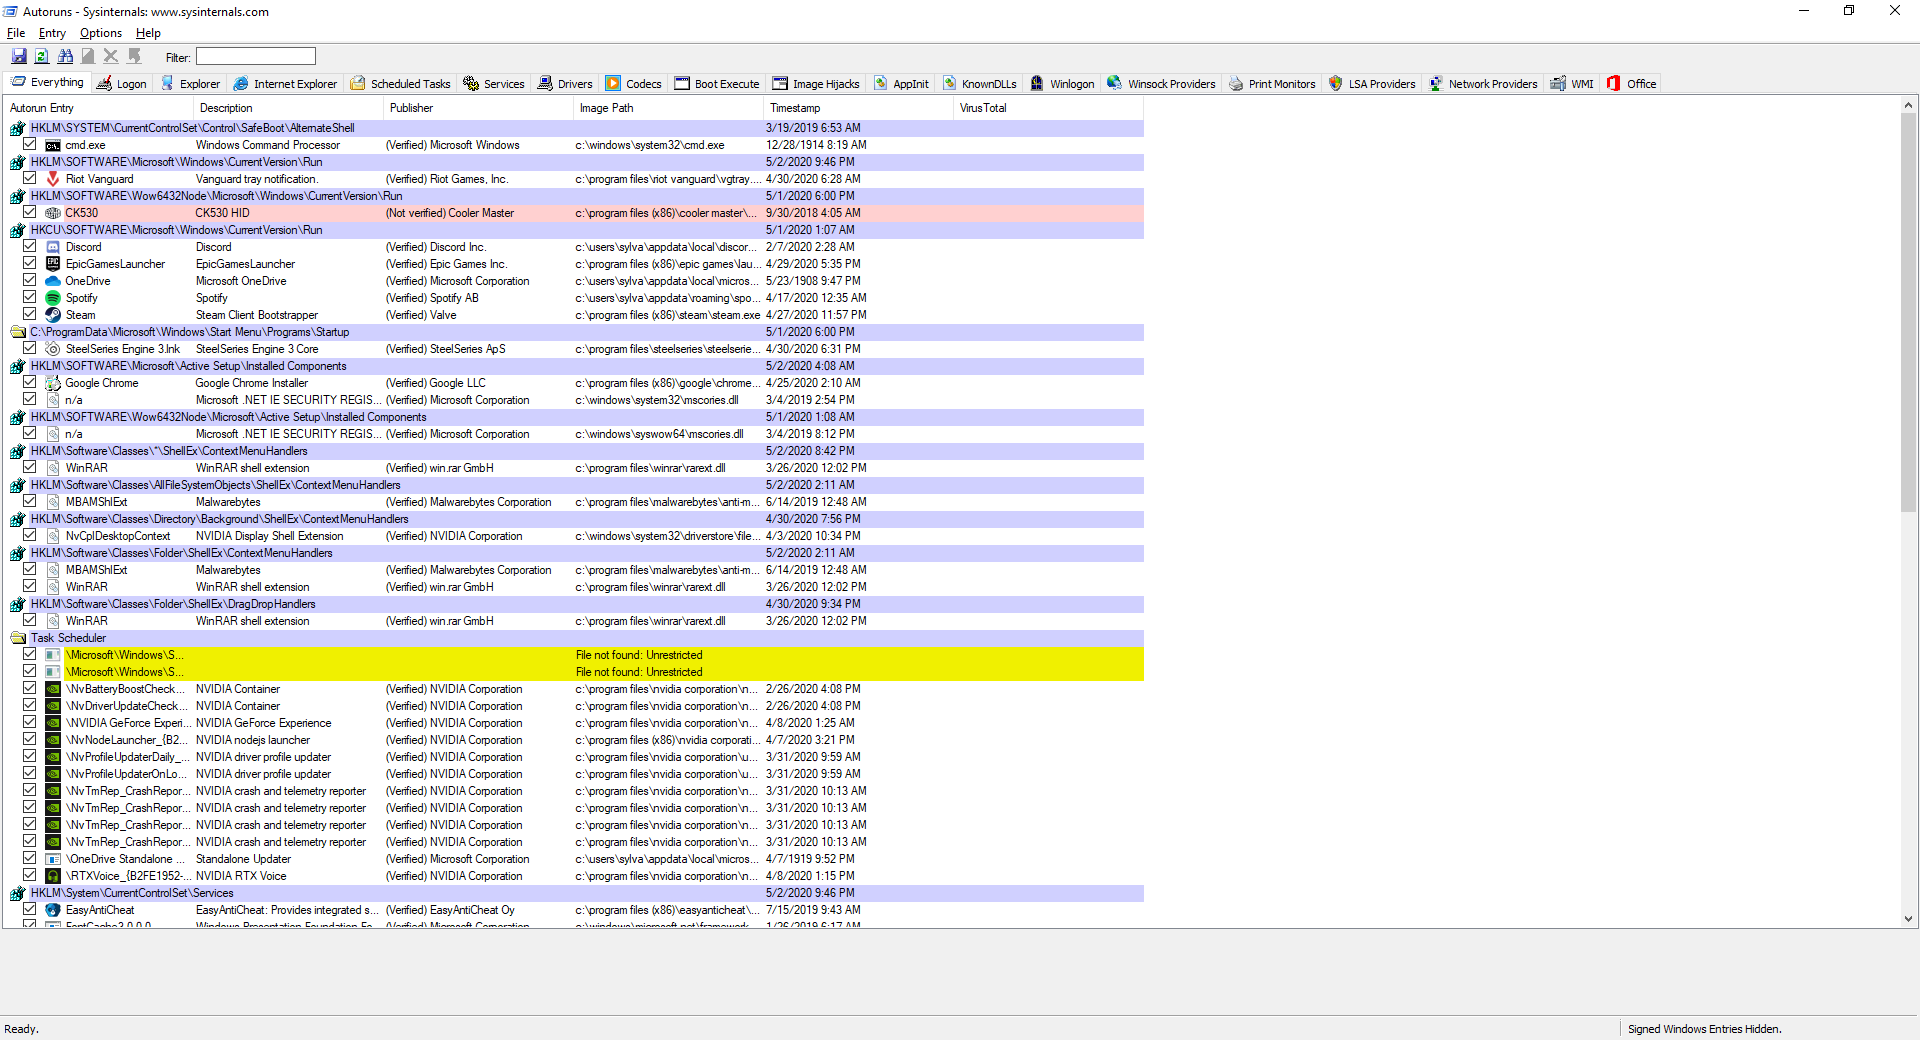This screenshot has height=1040, width=1920.
Task: Click the vertical scrollbar down arrow
Action: (x=1908, y=919)
